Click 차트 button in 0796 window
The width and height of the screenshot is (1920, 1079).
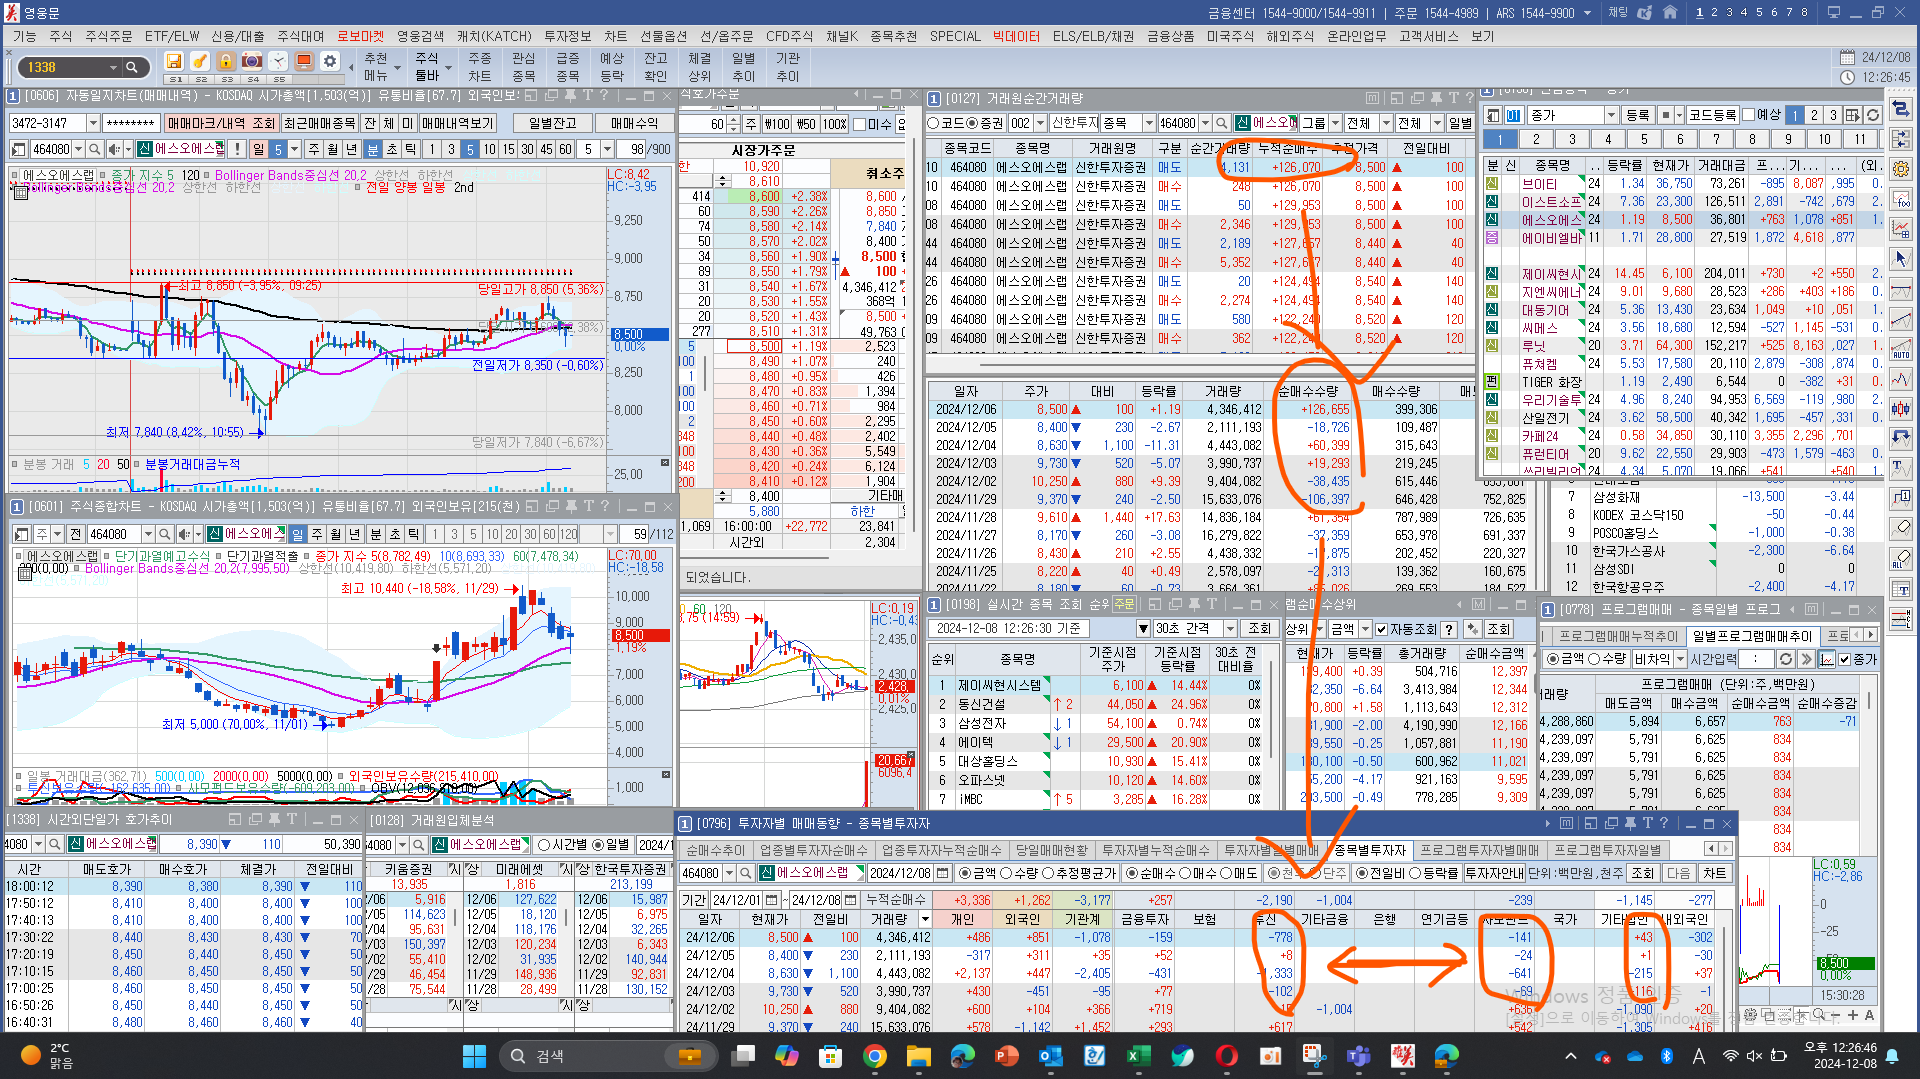tap(1715, 873)
